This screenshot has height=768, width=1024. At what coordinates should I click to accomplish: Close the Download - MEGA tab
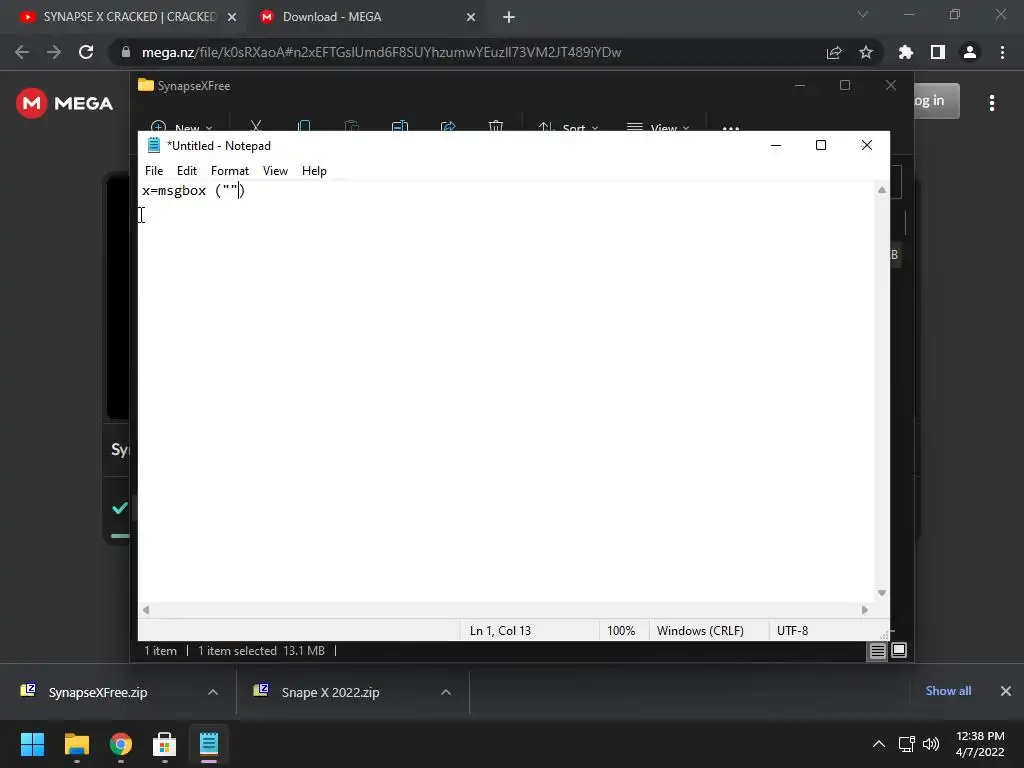pyautogui.click(x=471, y=18)
